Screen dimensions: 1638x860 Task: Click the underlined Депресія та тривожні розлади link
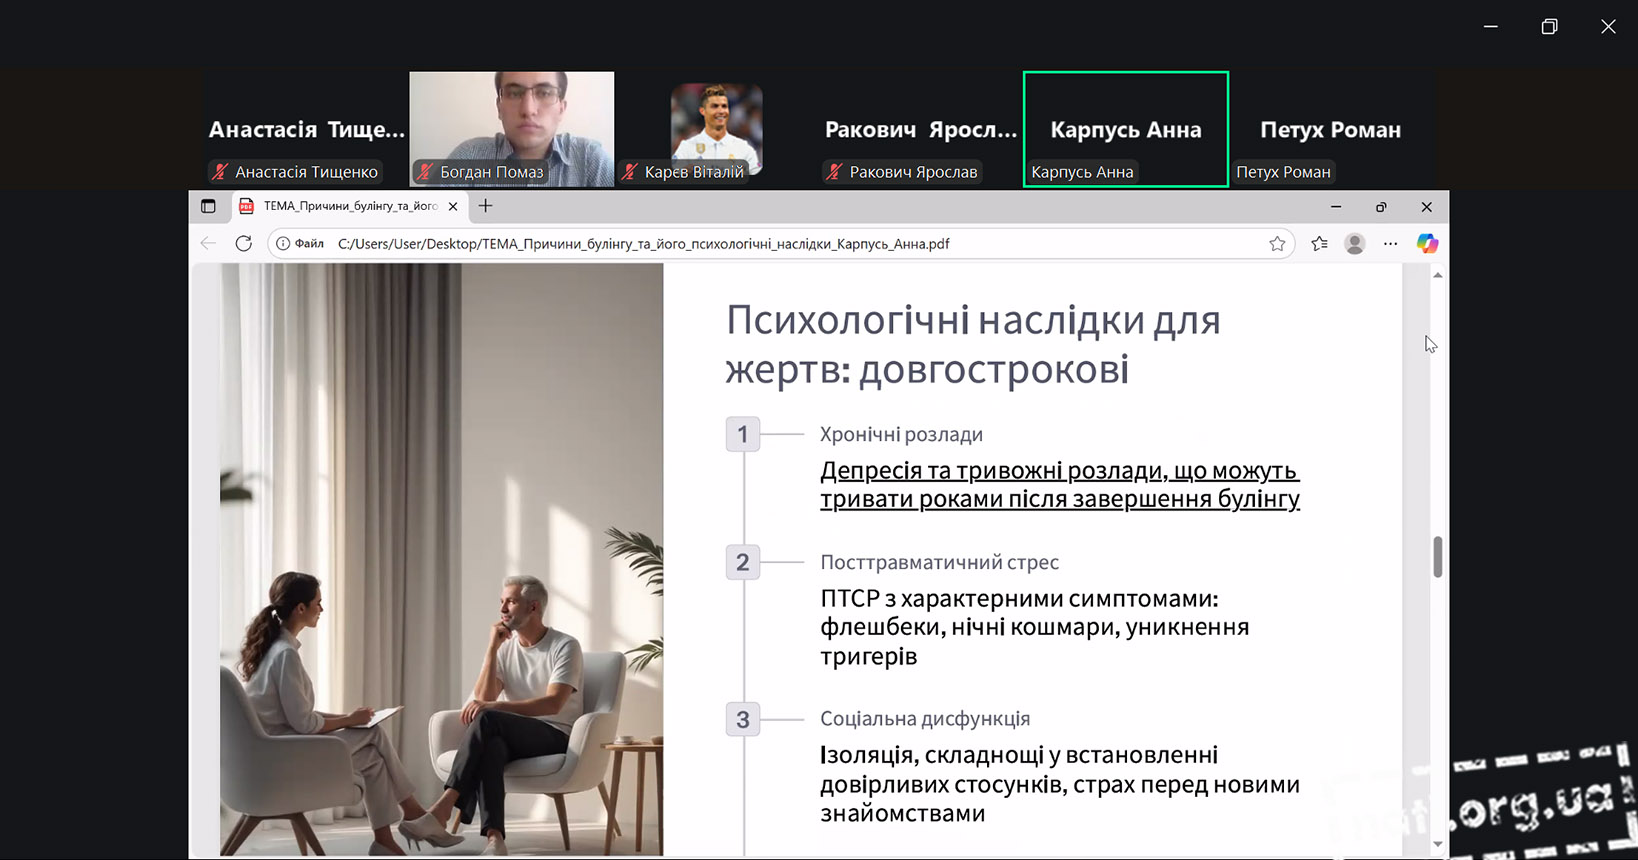(1059, 484)
